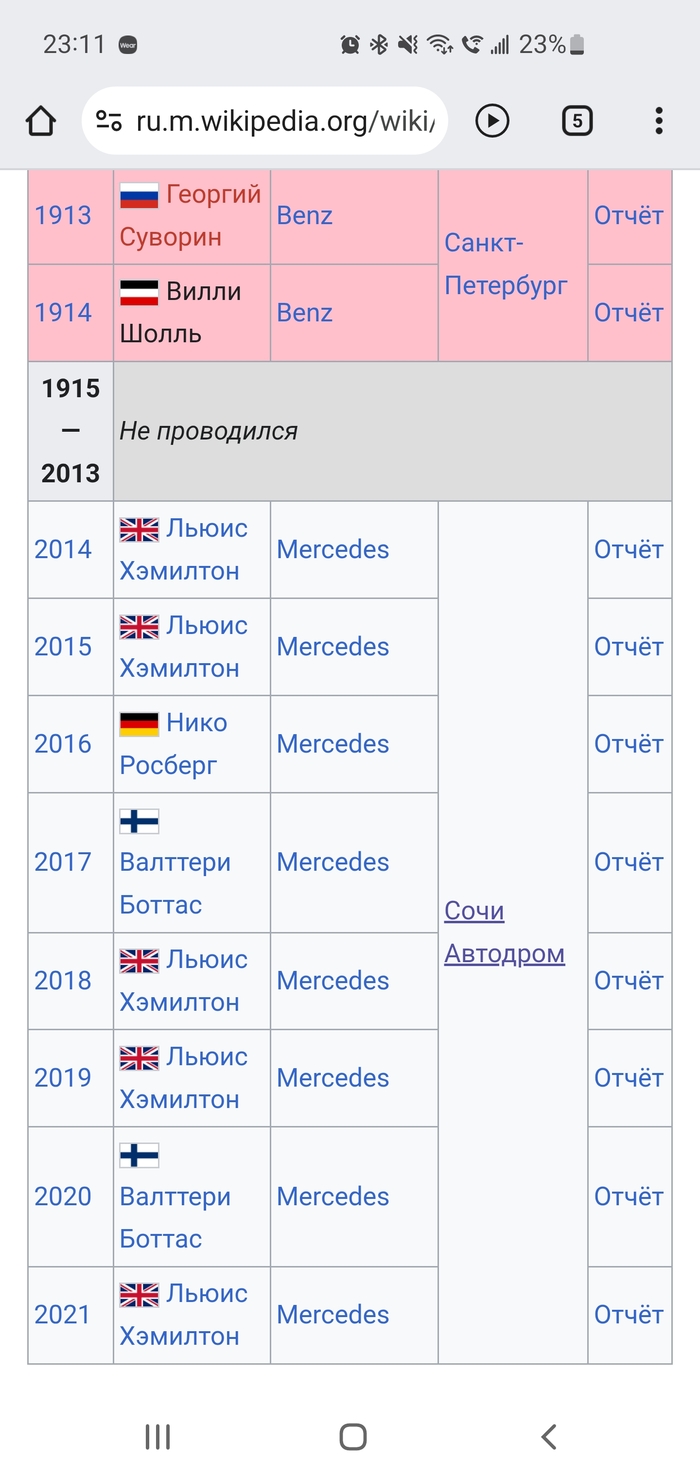The image size is (700, 1478).
Task: Open the Mercedes link in the 2019 row
Action: click(x=332, y=1077)
